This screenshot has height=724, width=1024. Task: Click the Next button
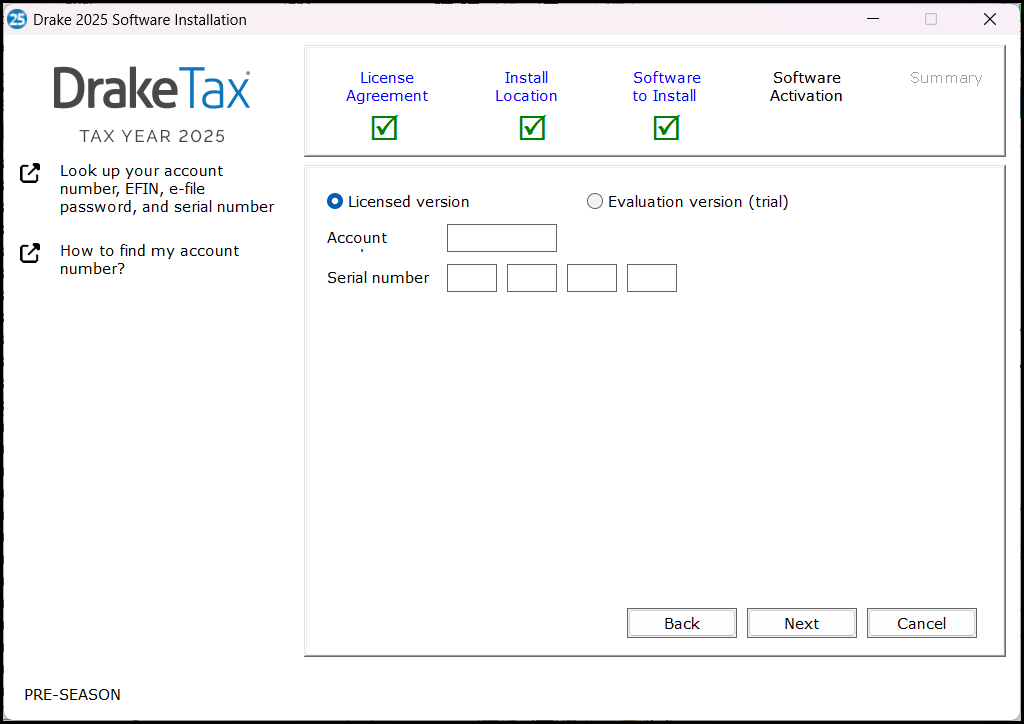pos(801,622)
